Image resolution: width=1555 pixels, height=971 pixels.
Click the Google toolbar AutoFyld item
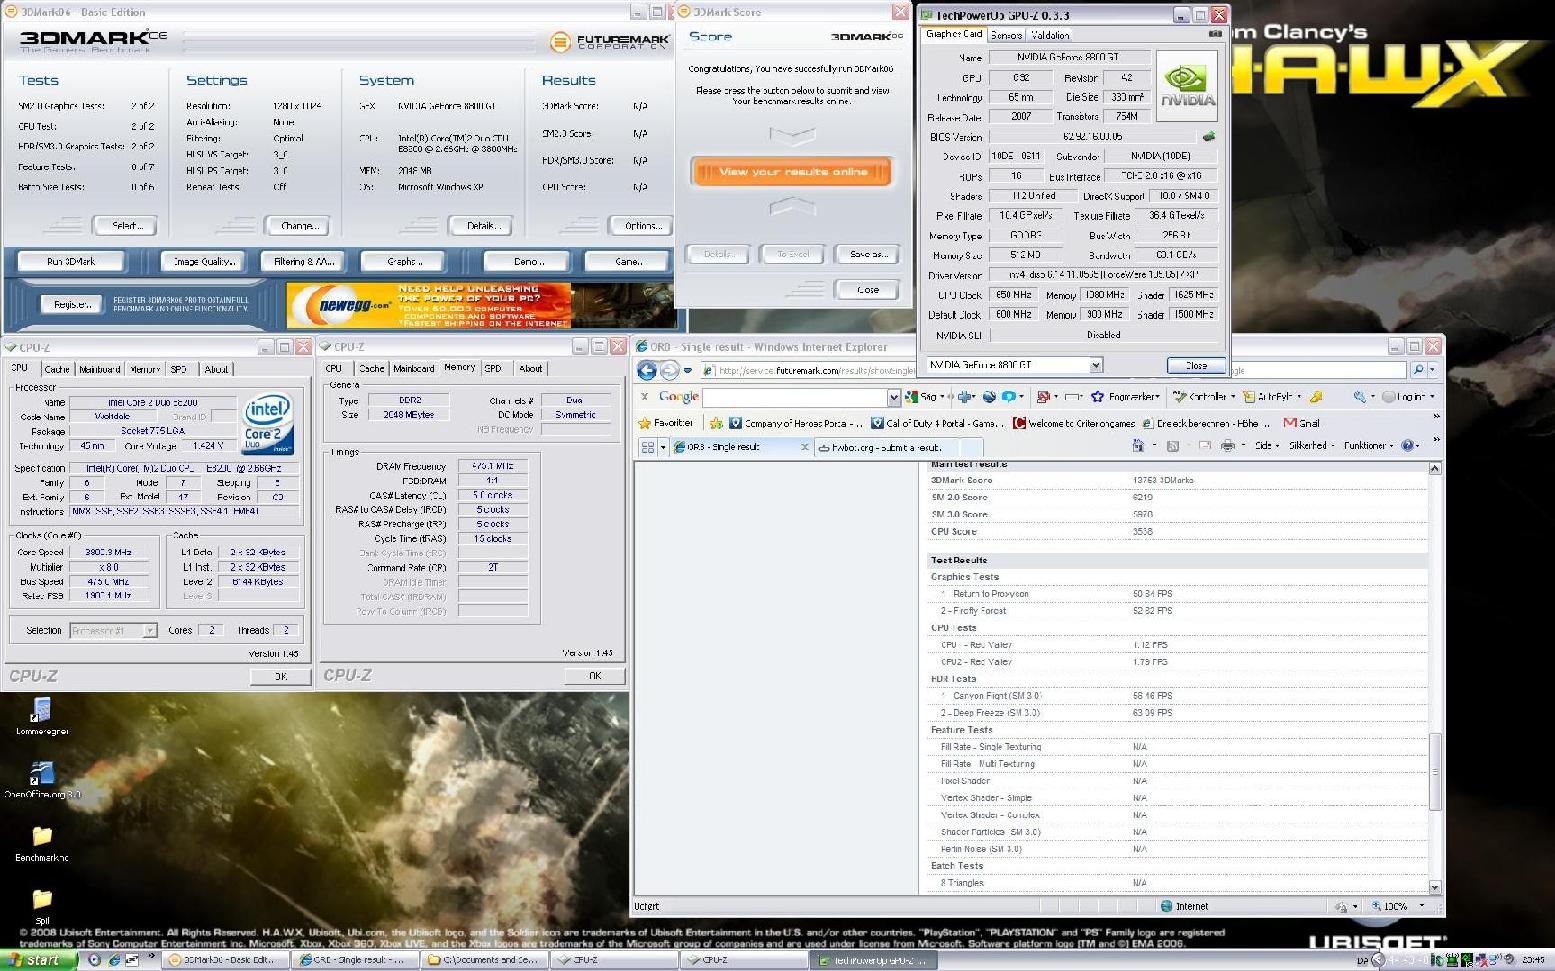[1272, 397]
